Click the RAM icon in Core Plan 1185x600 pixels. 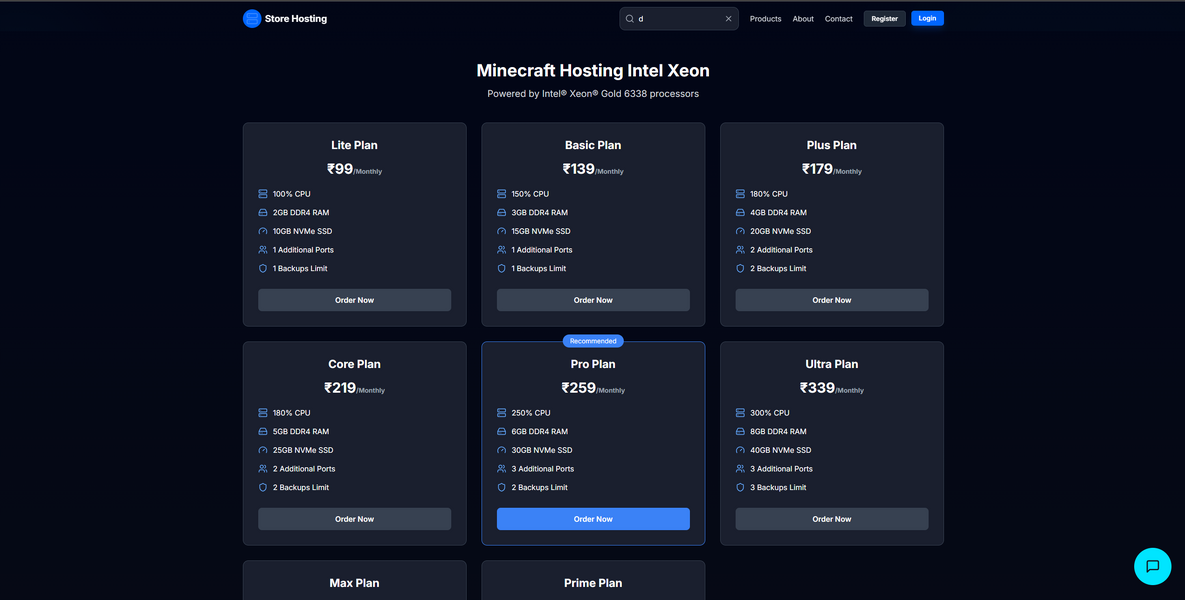[263, 431]
